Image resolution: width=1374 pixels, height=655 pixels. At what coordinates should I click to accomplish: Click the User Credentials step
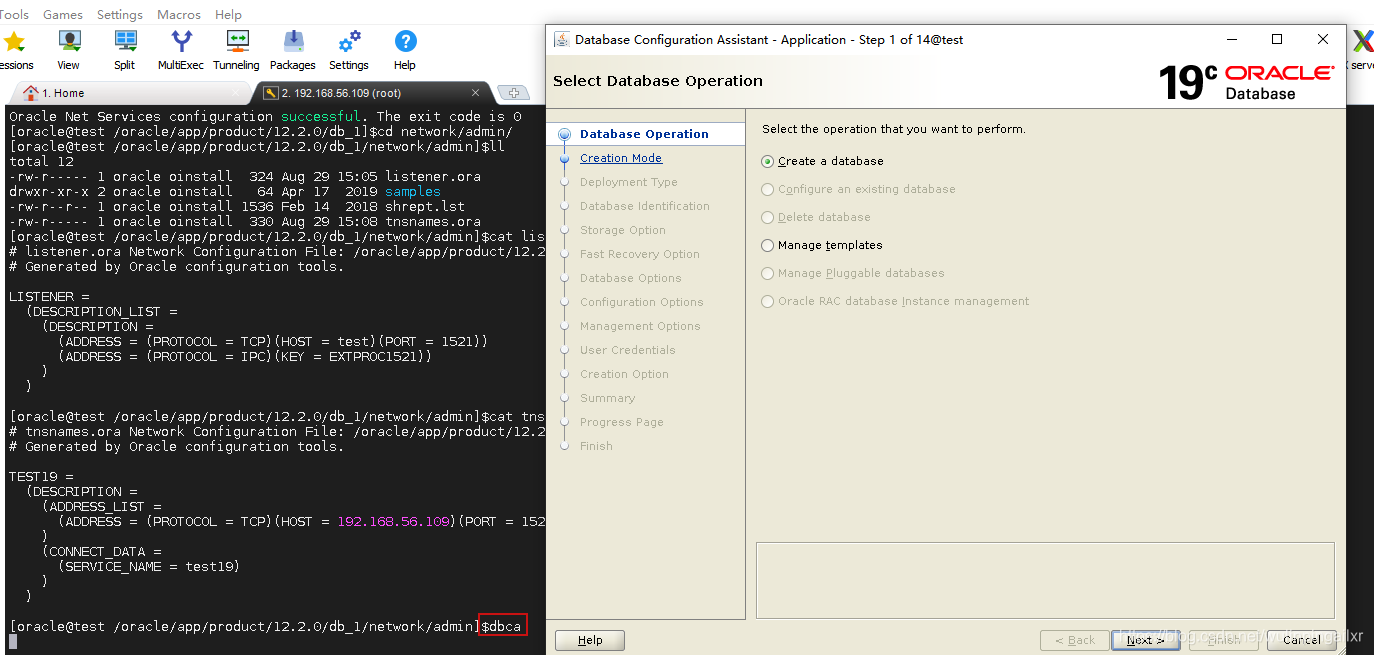coord(628,350)
